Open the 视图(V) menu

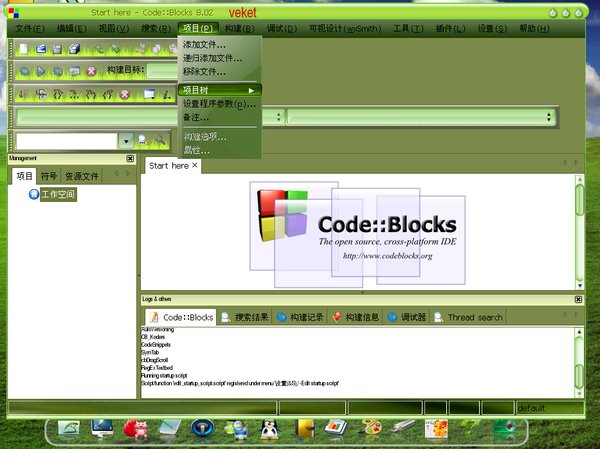114,29
